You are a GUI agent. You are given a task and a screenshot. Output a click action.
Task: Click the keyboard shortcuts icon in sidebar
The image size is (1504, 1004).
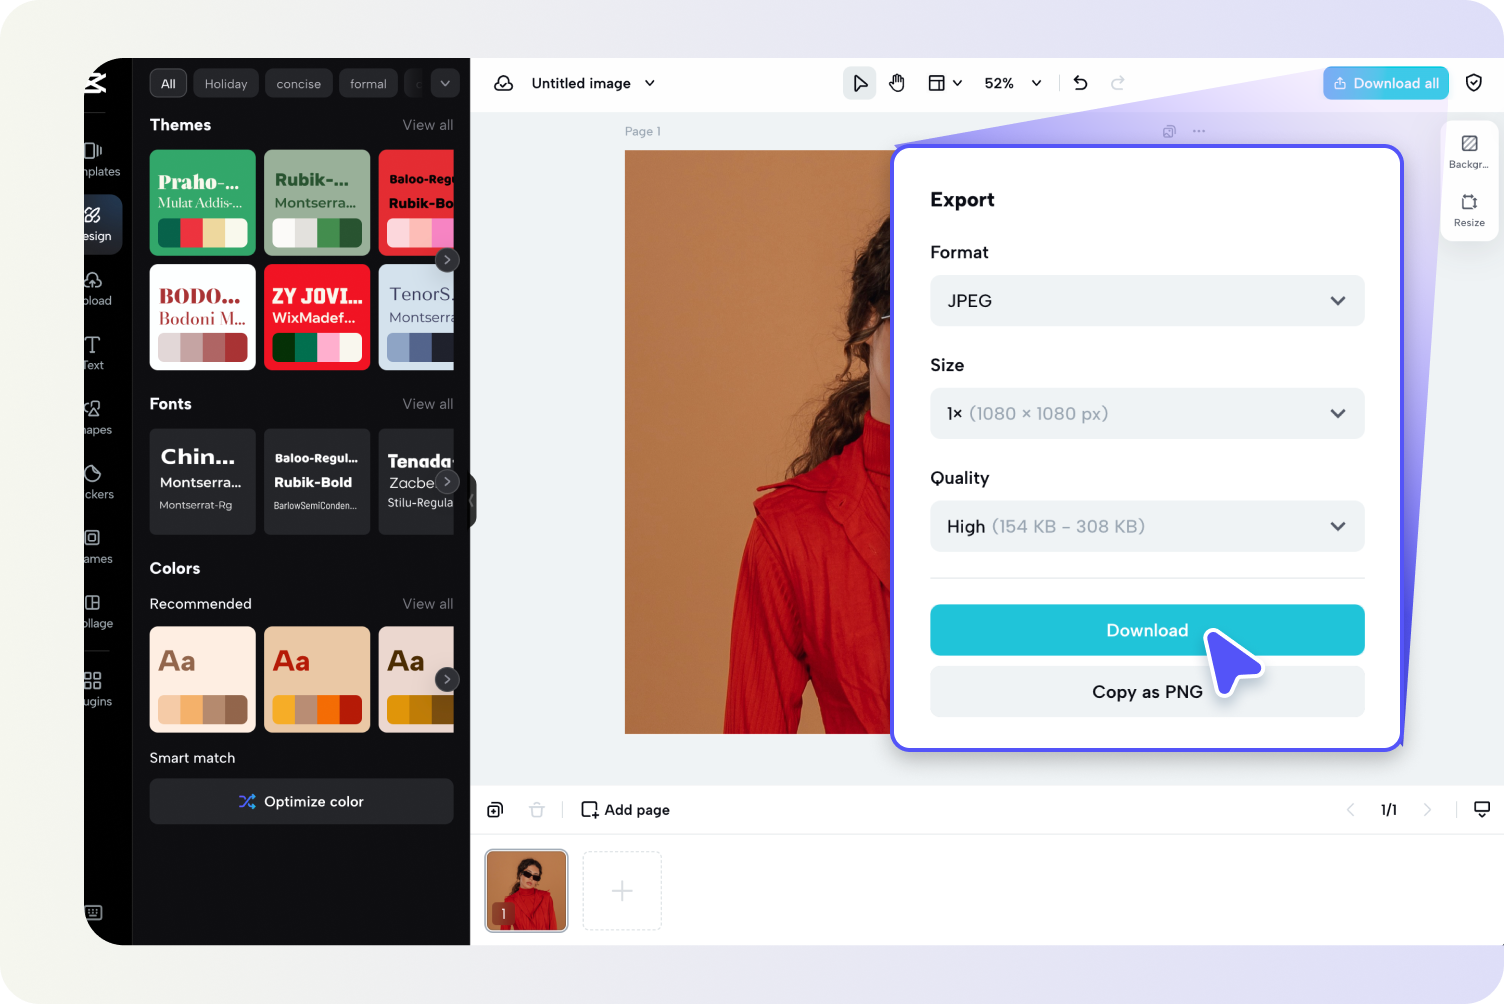pos(94,912)
